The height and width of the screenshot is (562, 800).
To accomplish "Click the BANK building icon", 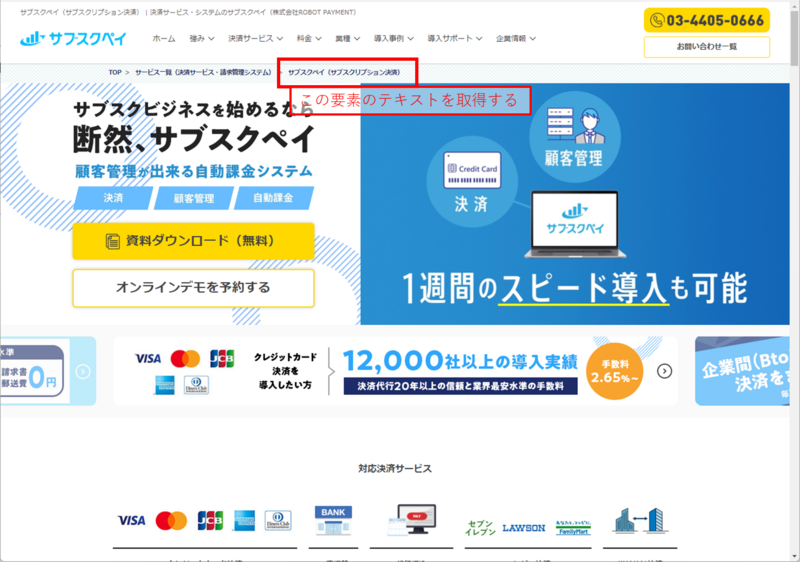I will click(333, 520).
